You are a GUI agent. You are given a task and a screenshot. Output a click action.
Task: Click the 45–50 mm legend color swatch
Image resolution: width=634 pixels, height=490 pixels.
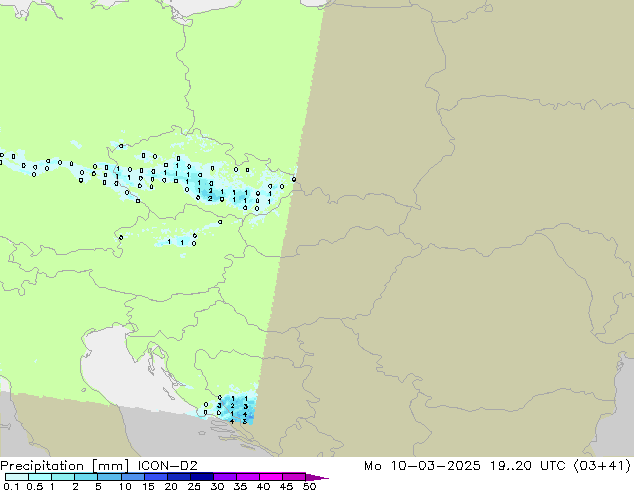(x=294, y=477)
